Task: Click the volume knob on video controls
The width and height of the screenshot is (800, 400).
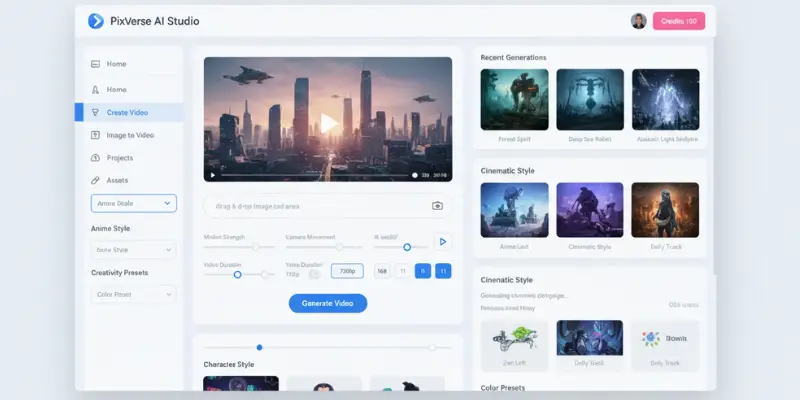Action: [x=415, y=175]
